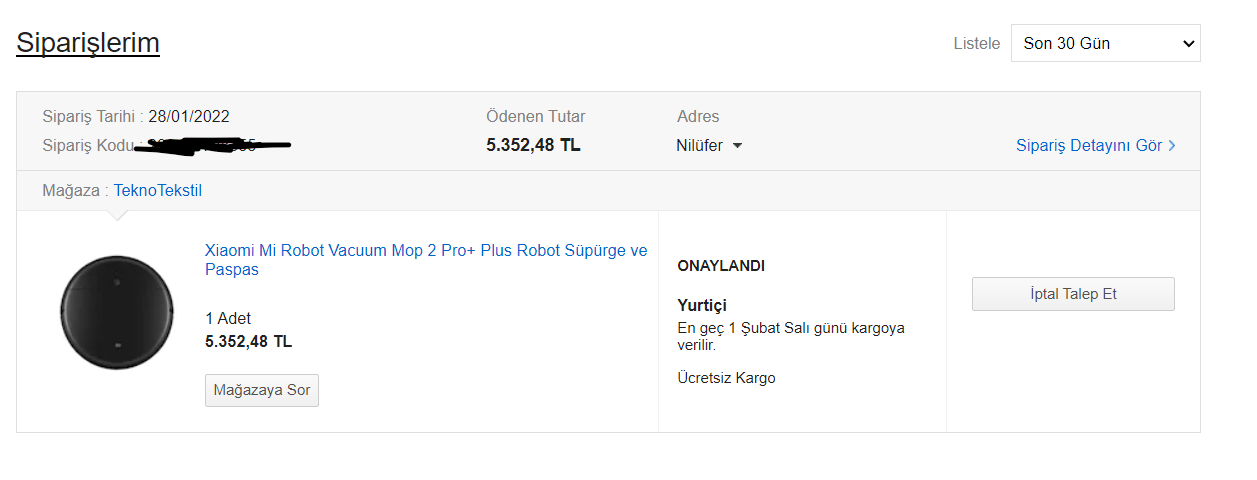Click the Listele label

pos(976,43)
